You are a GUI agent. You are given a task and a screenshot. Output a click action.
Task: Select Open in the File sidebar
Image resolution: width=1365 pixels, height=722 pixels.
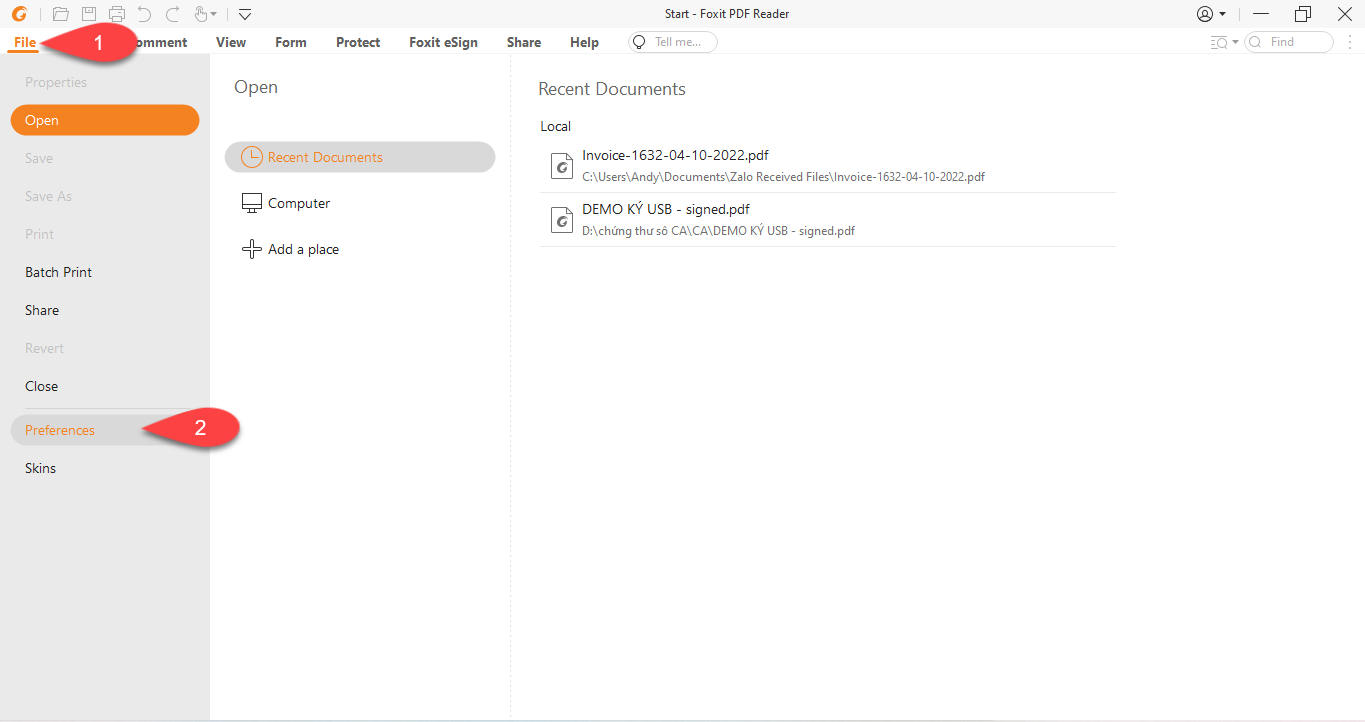tap(105, 120)
